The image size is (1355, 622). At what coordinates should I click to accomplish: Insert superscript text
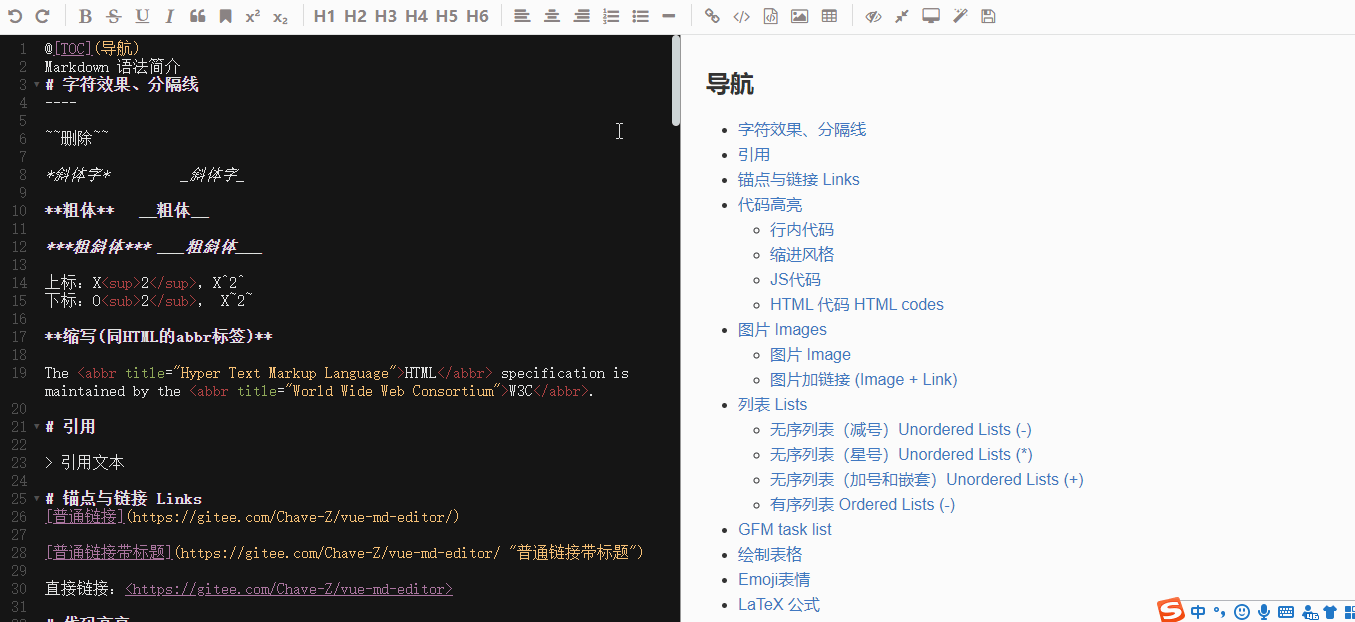[x=253, y=15]
